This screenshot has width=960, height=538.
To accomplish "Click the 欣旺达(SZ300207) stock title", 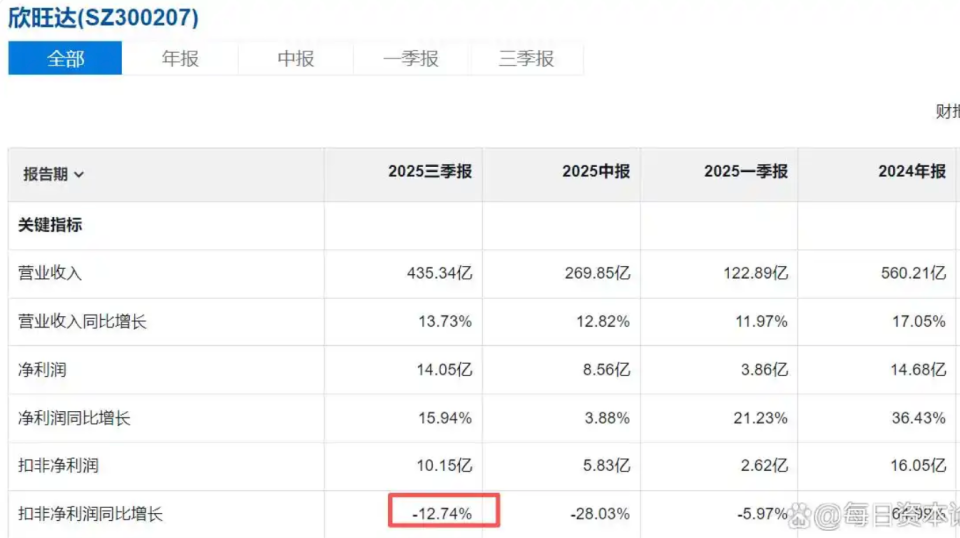I will (x=103, y=17).
